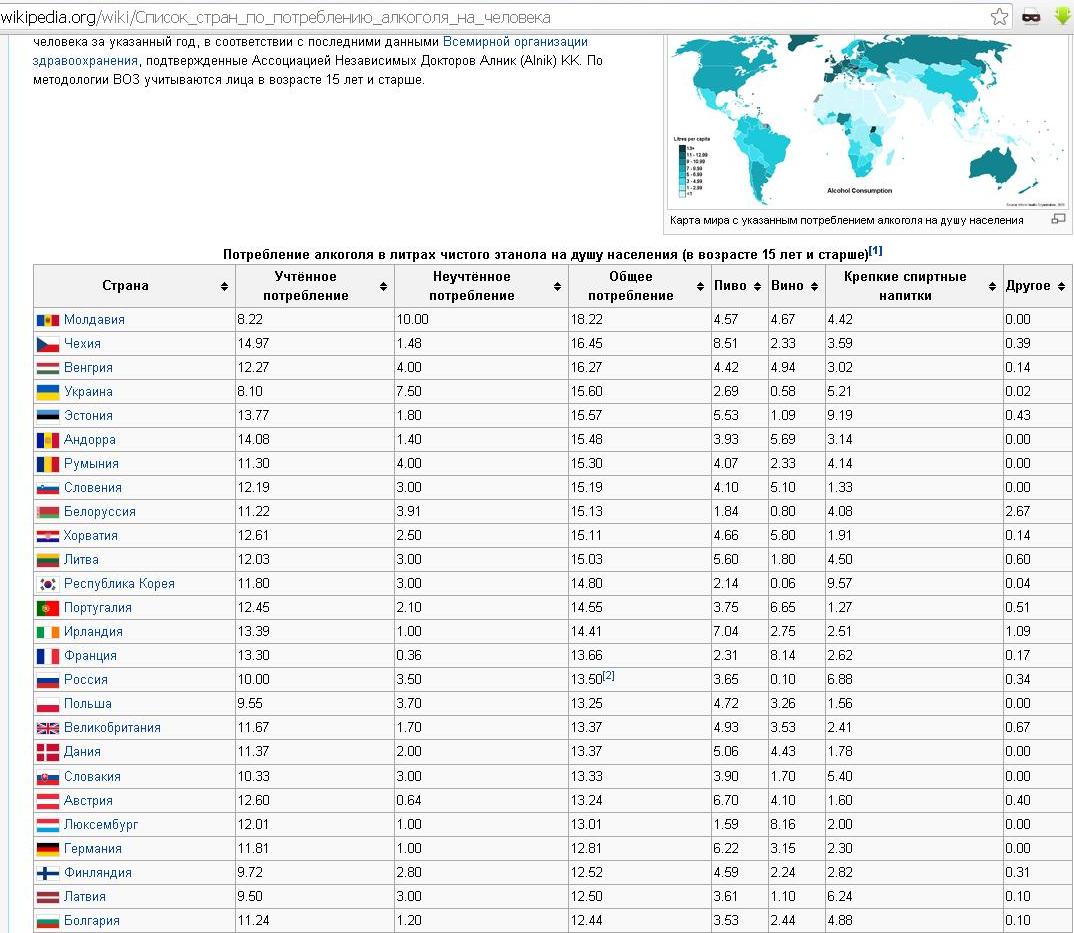
Task: Click the Portugal flag icon
Action: coord(48,608)
